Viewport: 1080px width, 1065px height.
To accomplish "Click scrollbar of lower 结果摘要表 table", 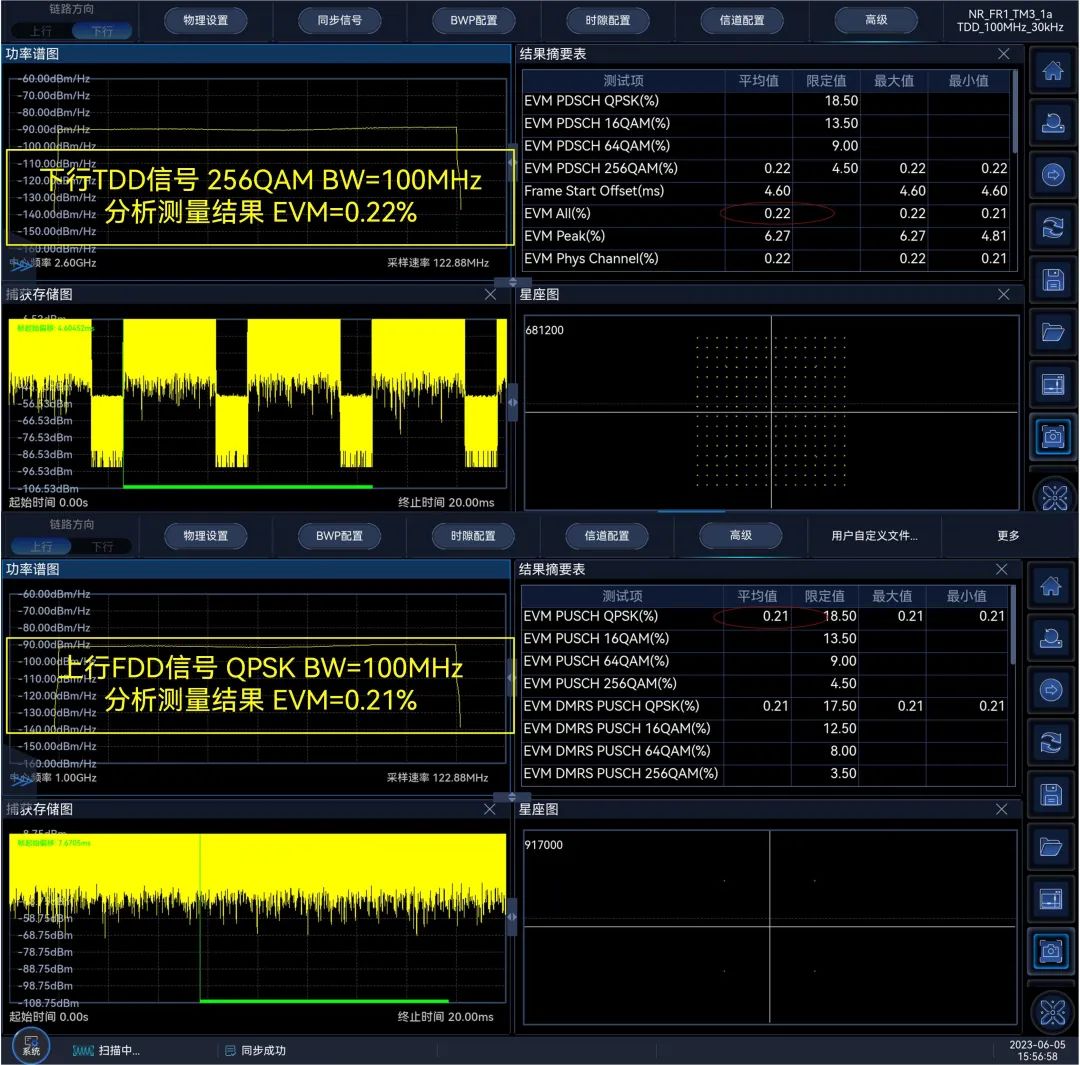I will pos(1012,625).
